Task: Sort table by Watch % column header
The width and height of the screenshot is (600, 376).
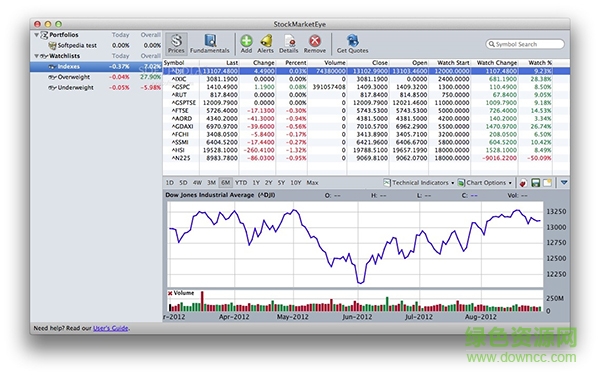Action: [x=535, y=63]
